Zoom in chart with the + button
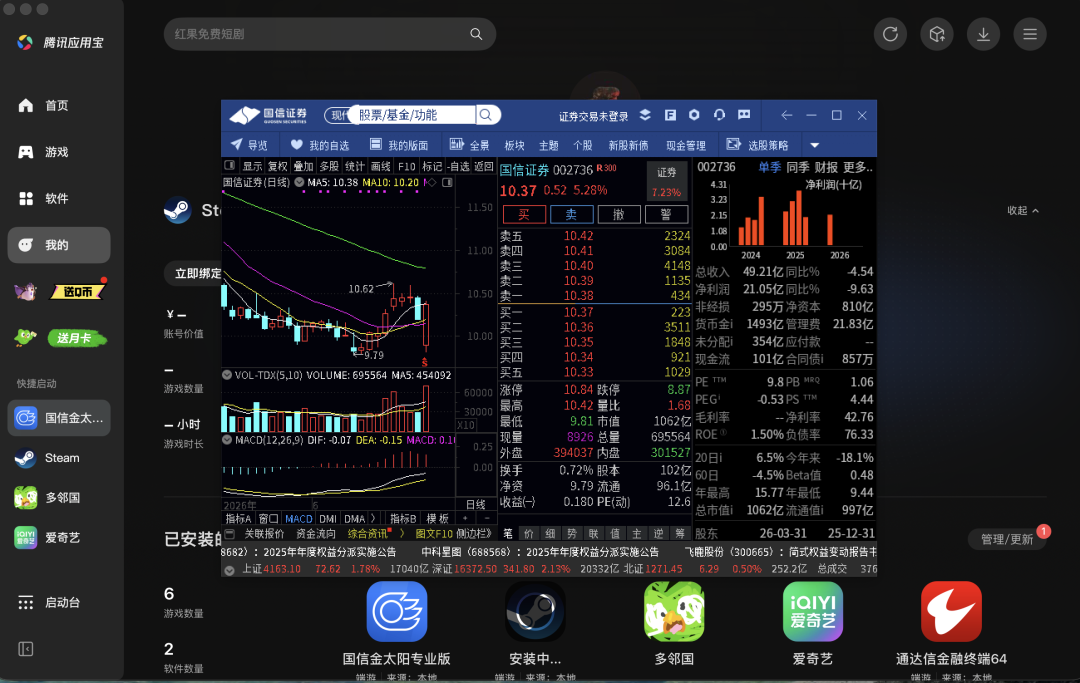 pos(466,518)
